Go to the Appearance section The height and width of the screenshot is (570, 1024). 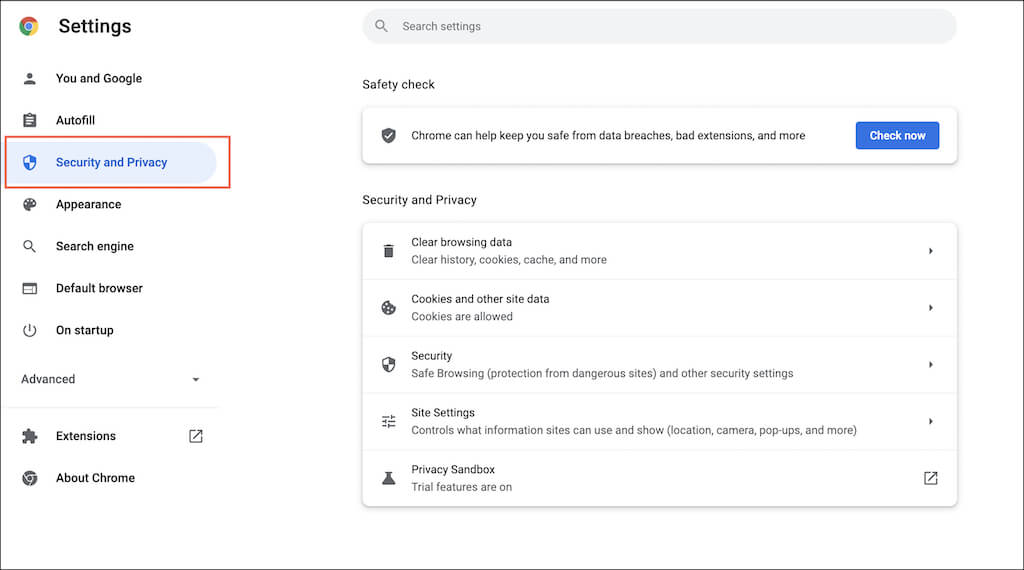coord(88,204)
